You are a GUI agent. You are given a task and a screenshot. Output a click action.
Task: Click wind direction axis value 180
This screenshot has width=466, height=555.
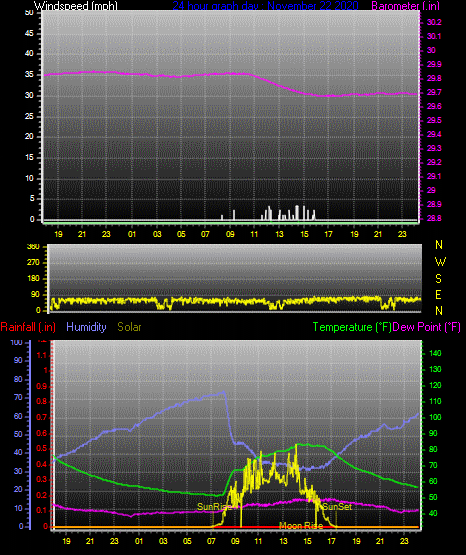click(33, 279)
